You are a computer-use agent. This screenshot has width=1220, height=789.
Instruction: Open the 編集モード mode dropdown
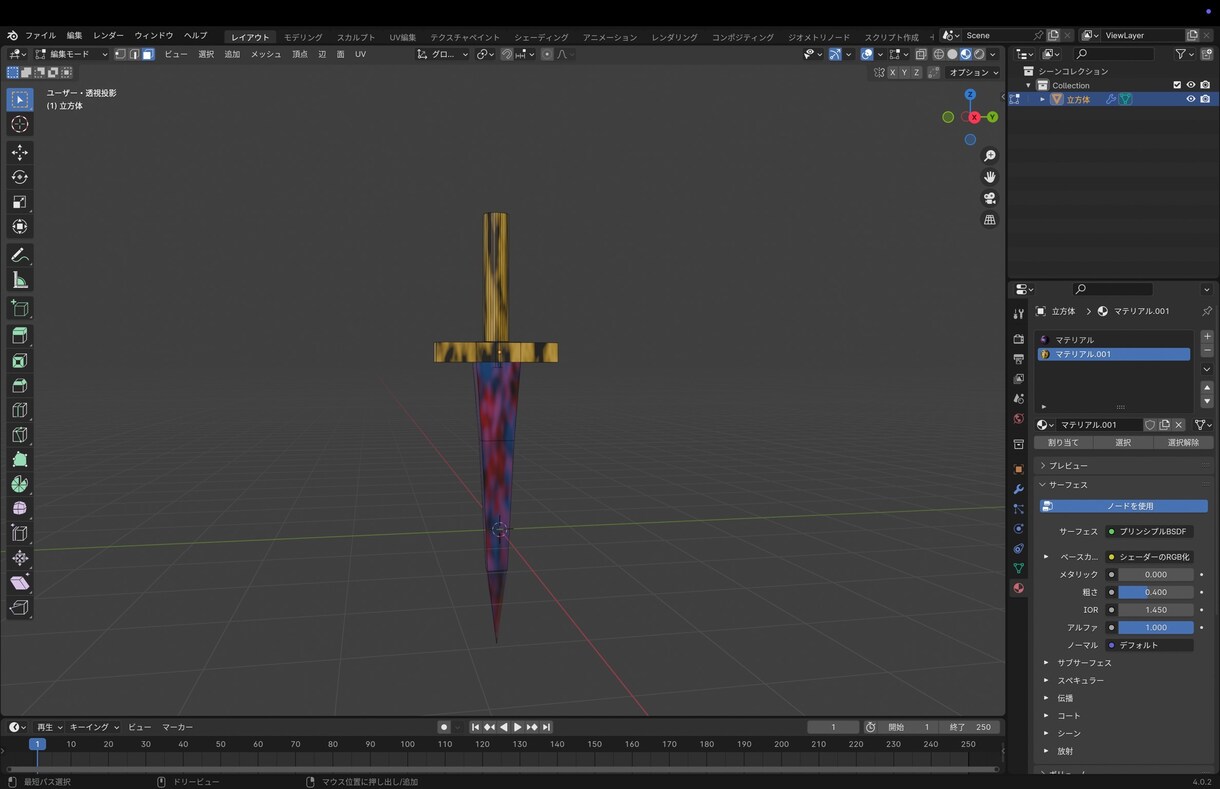pos(72,54)
